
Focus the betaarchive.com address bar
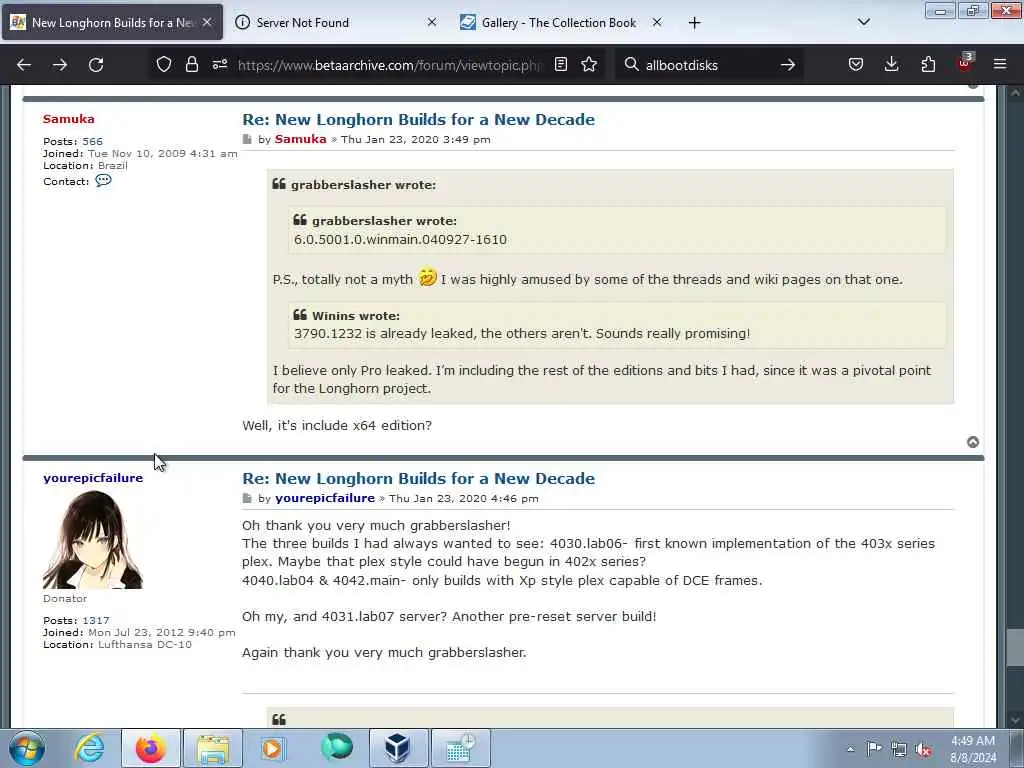click(389, 65)
